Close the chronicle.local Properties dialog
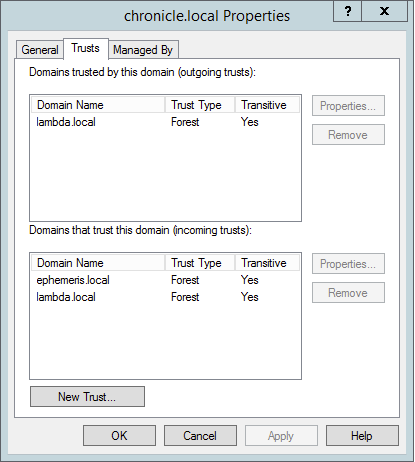 [385, 12]
